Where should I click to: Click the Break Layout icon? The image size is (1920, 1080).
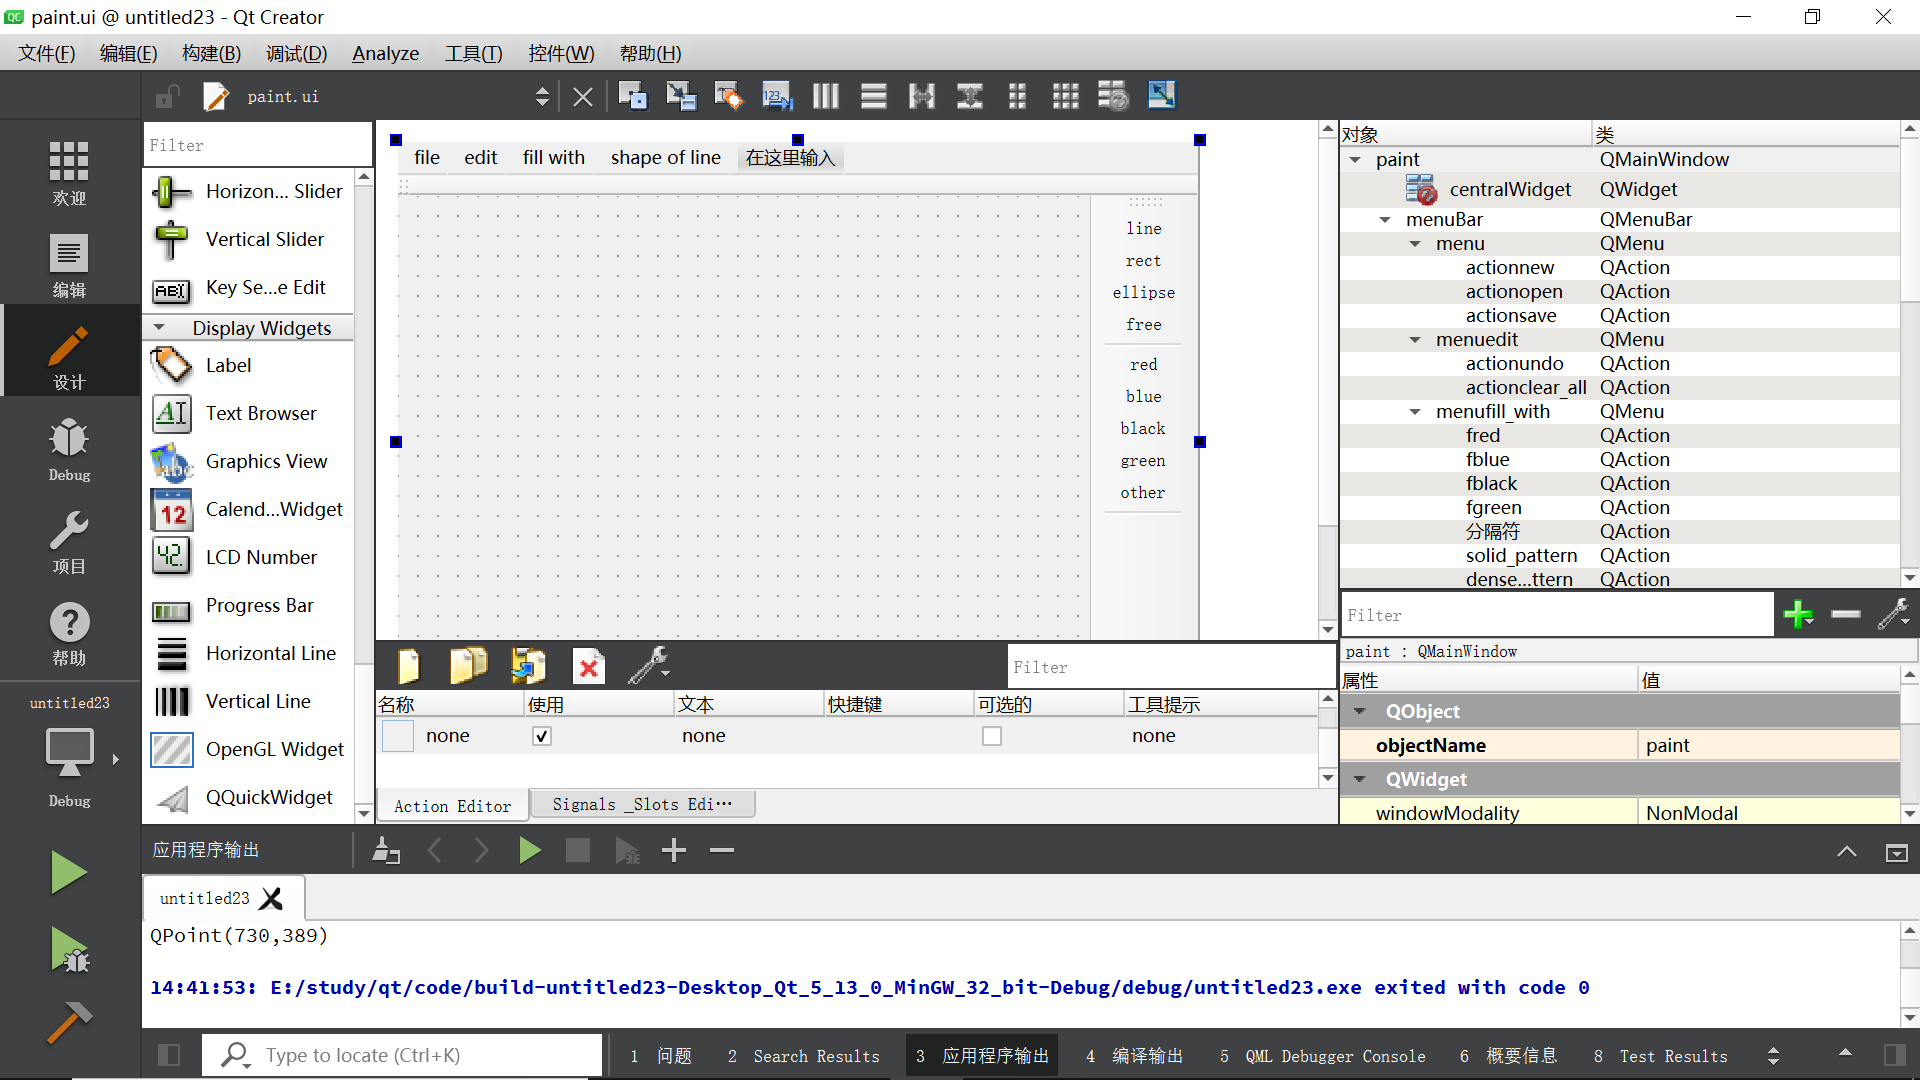click(1113, 95)
